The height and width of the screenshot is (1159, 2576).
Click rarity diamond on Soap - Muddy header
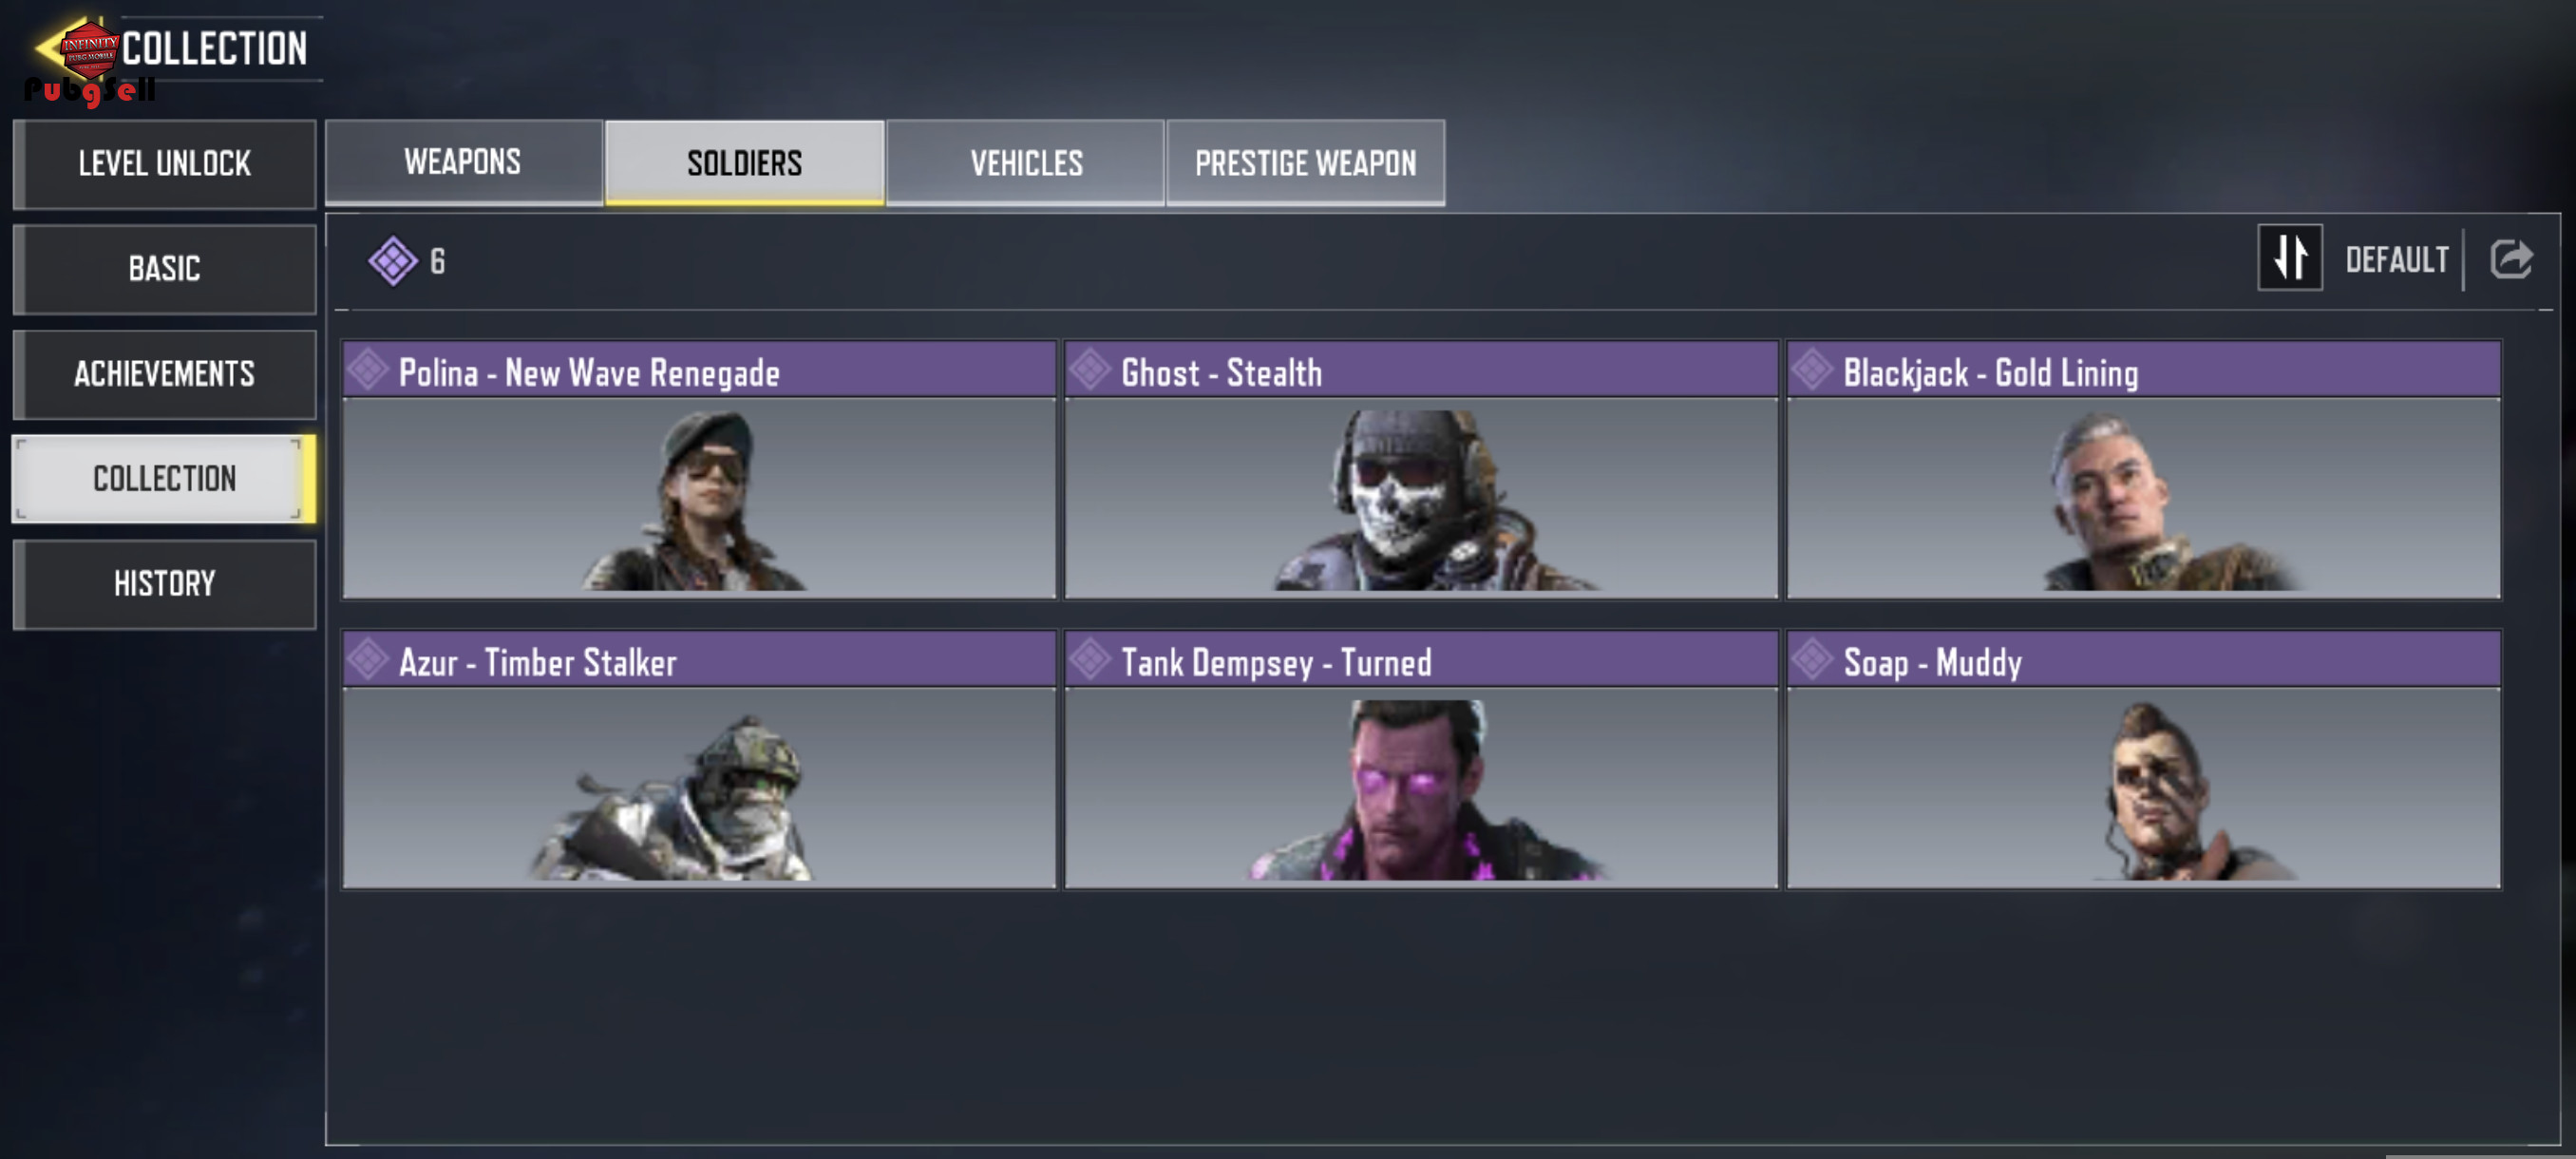tap(1812, 660)
